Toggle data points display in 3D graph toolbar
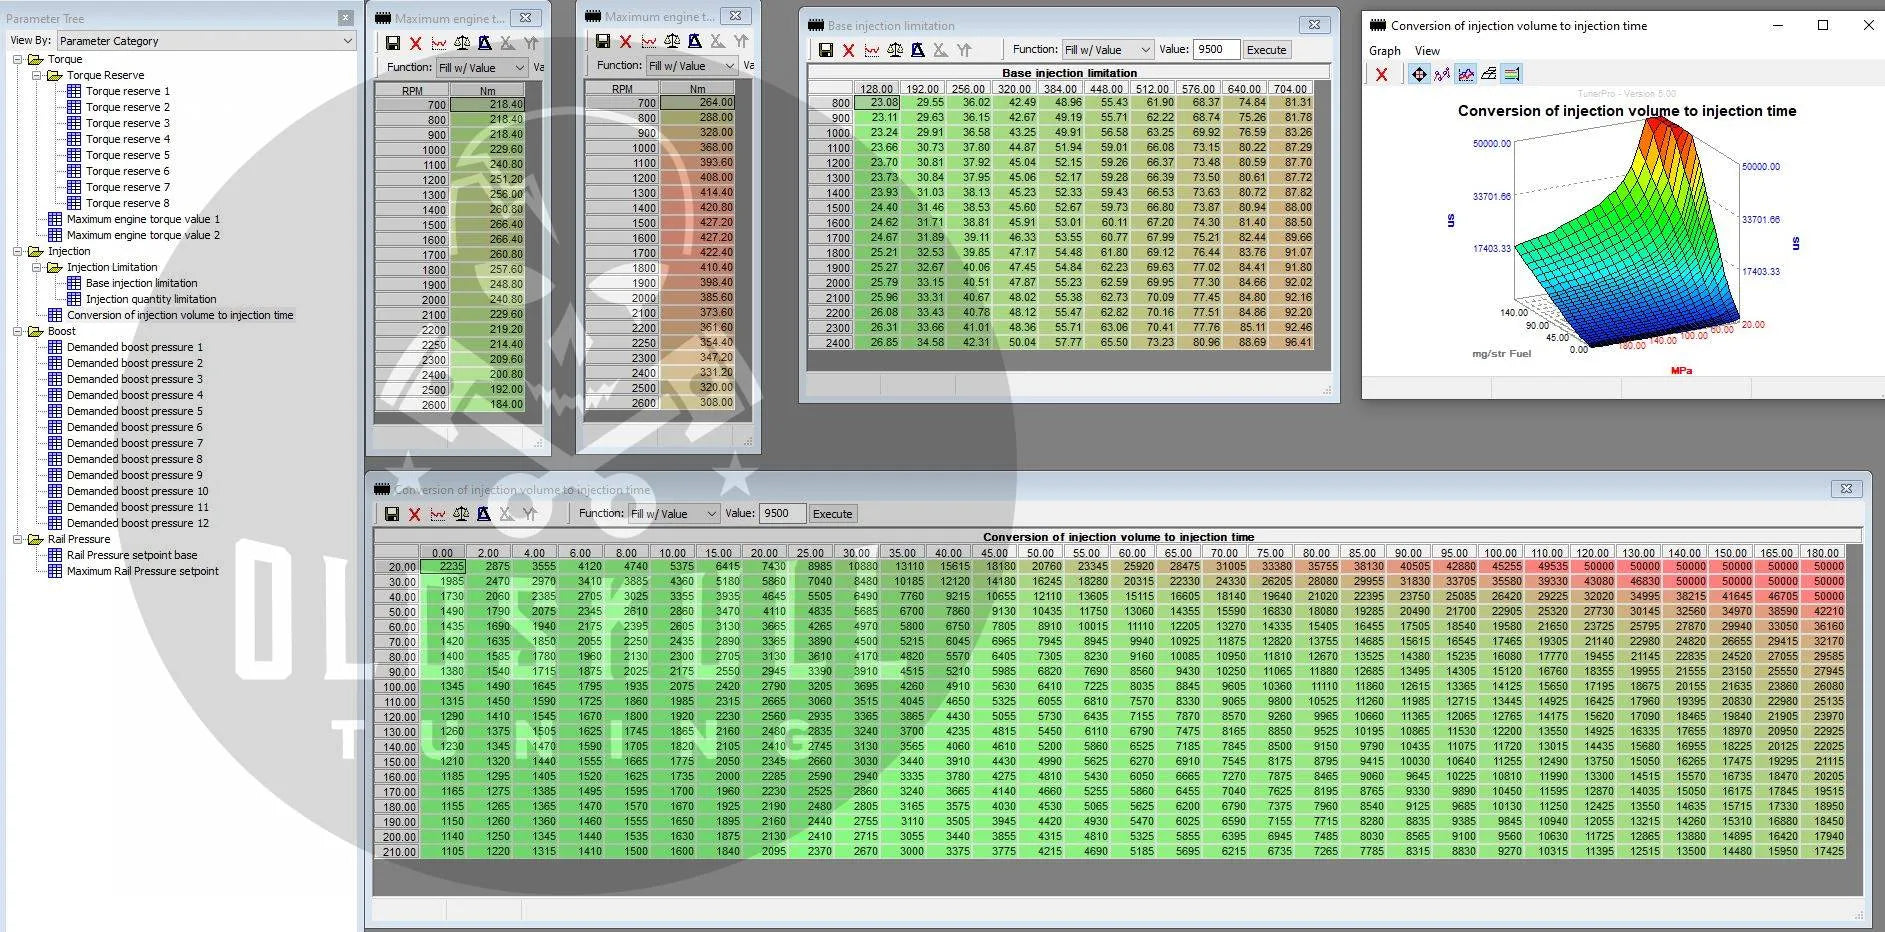The image size is (1885, 932). coord(1442,74)
